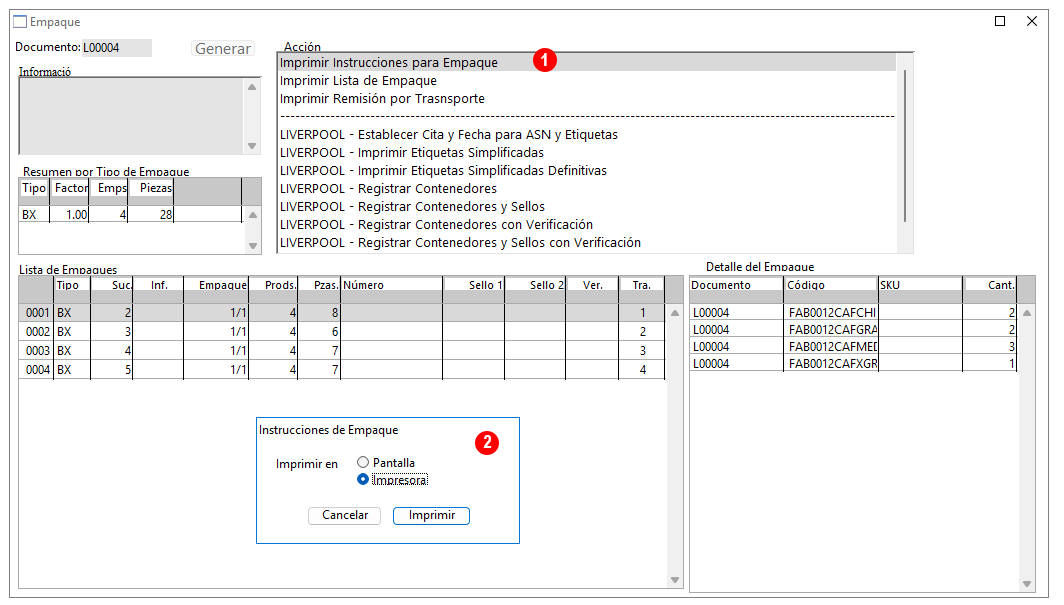Choose Imprimir Remisión por Trasnsporte action
1064x605 pixels.
click(587, 98)
